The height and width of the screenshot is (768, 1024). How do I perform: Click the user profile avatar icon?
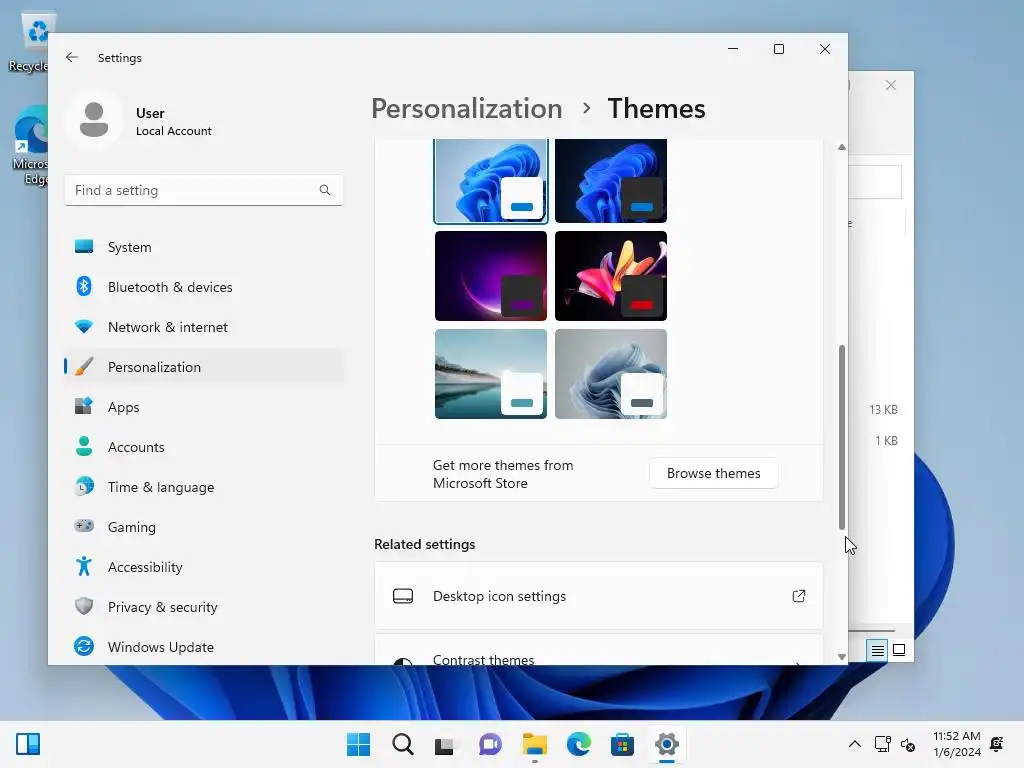(x=94, y=120)
